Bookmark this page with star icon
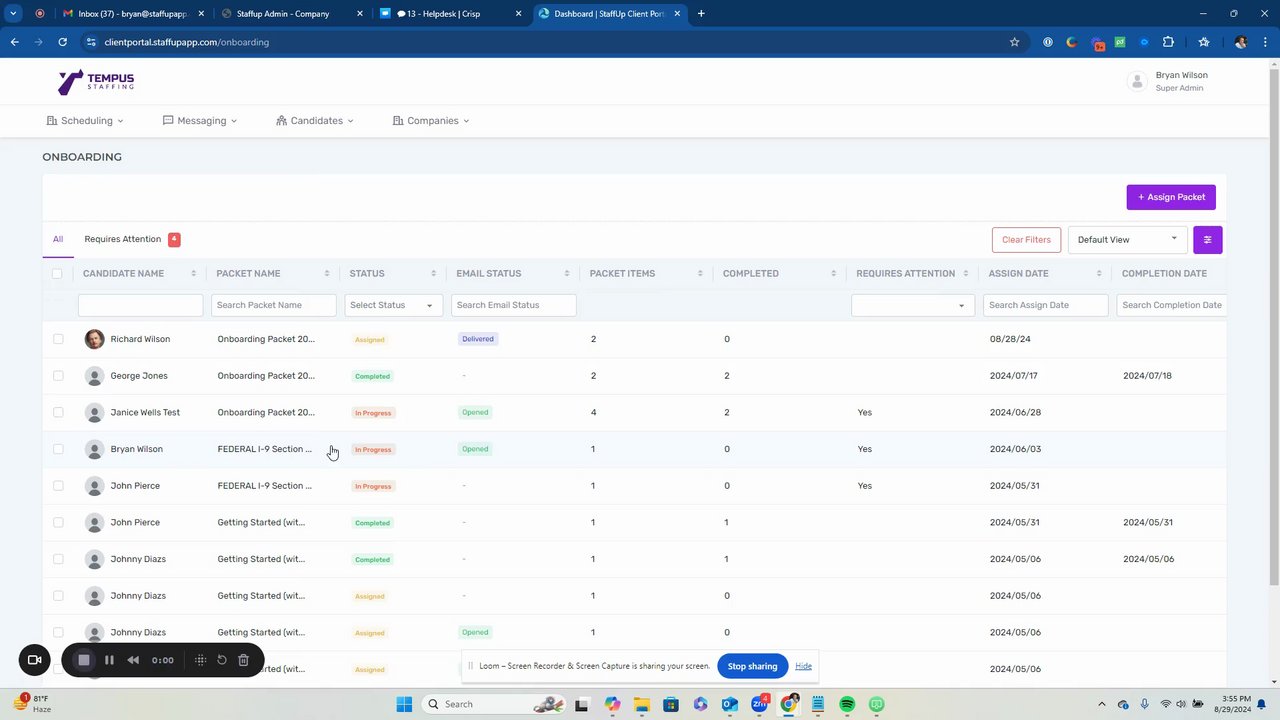This screenshot has width=1280, height=720. coord(1014,42)
